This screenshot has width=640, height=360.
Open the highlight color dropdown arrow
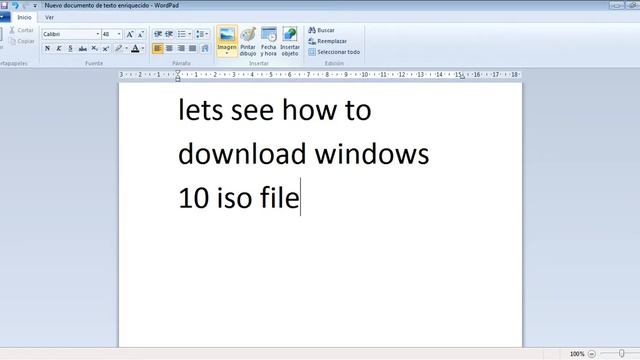pyautogui.click(x=126, y=49)
